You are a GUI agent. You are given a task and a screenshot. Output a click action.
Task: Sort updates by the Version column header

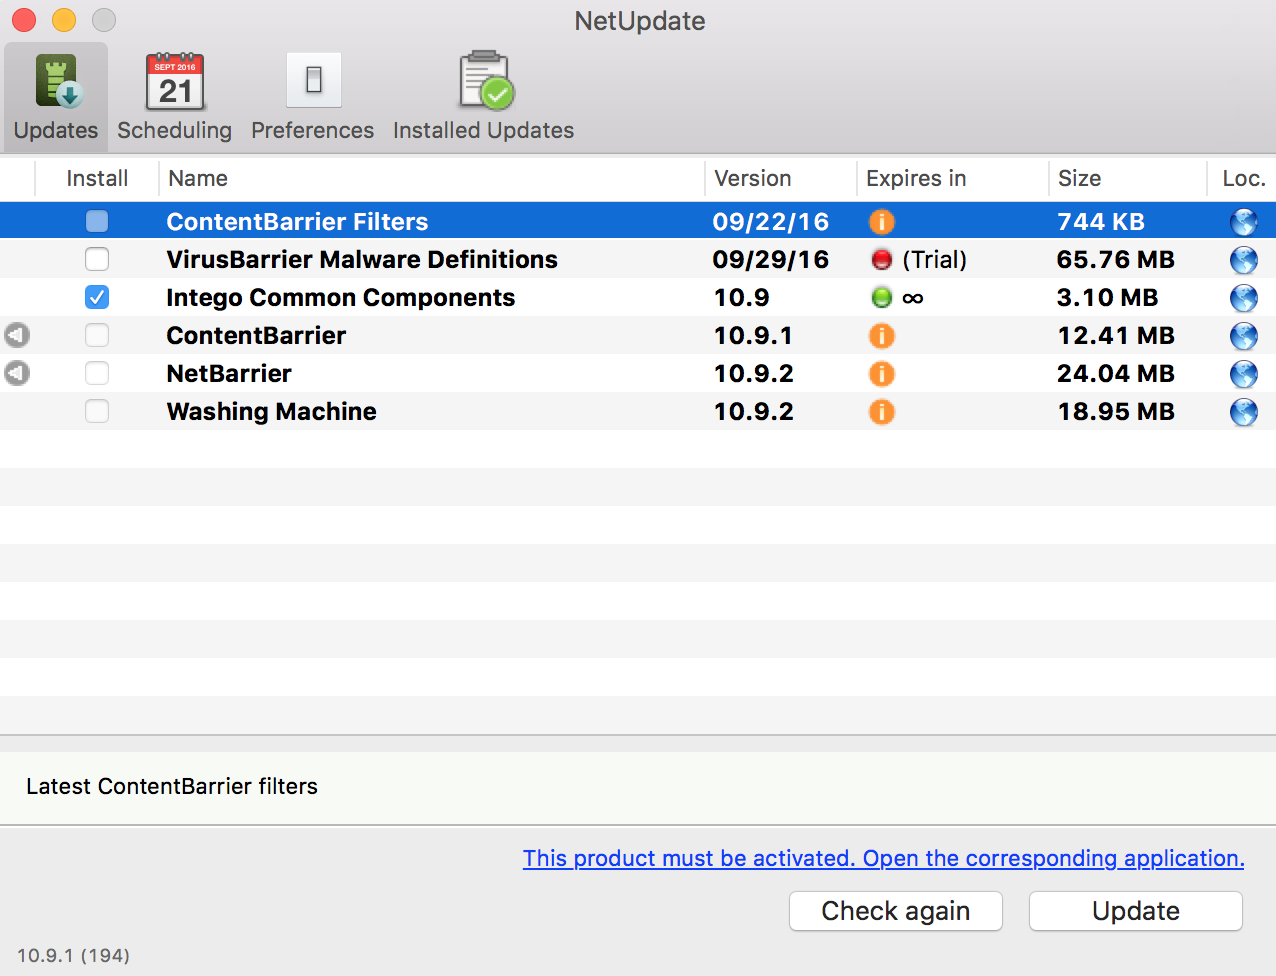(x=781, y=178)
